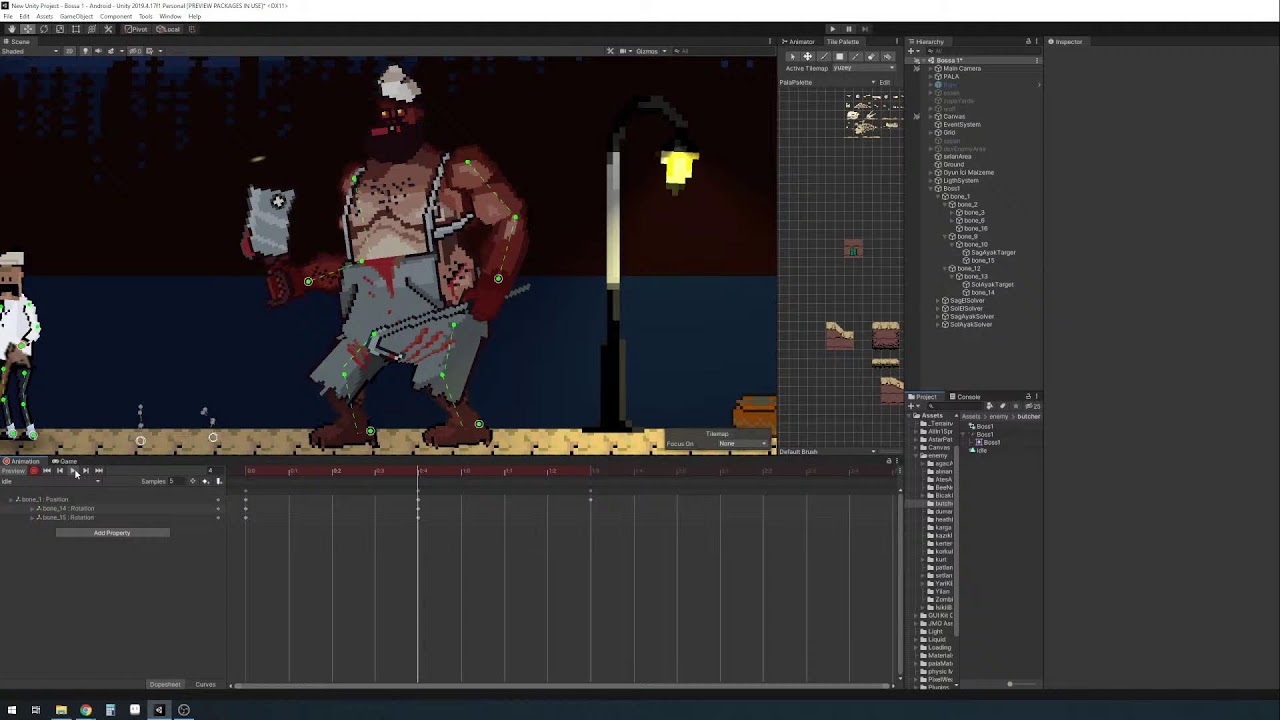
Task: Select the Tile Palette eraser tool
Action: [x=872, y=56]
